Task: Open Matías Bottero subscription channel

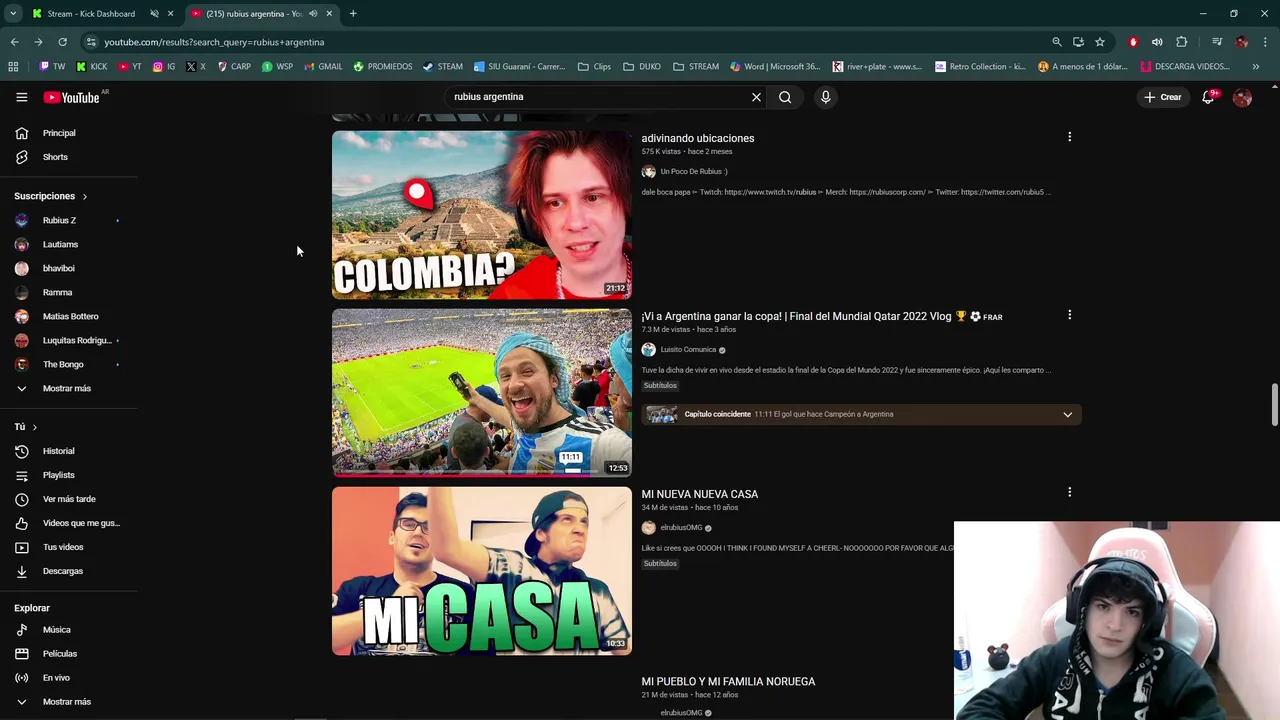Action: pyautogui.click(x=68, y=316)
